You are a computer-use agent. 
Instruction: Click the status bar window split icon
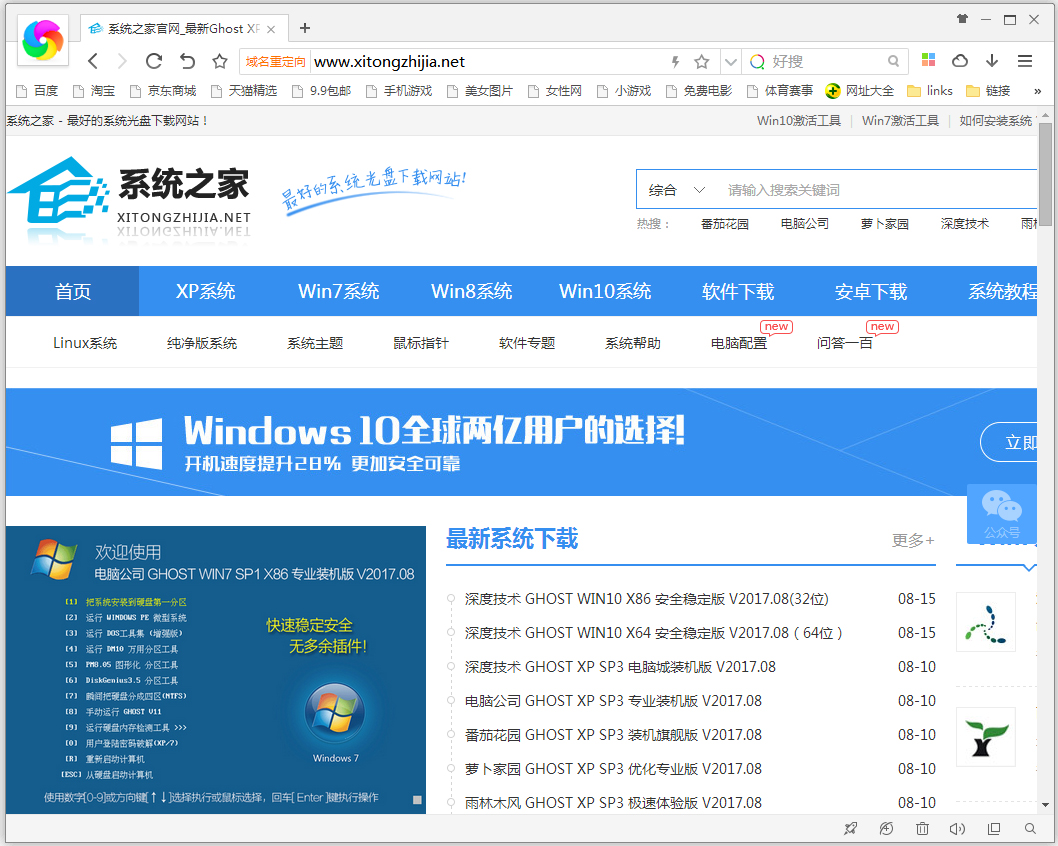coord(994,828)
